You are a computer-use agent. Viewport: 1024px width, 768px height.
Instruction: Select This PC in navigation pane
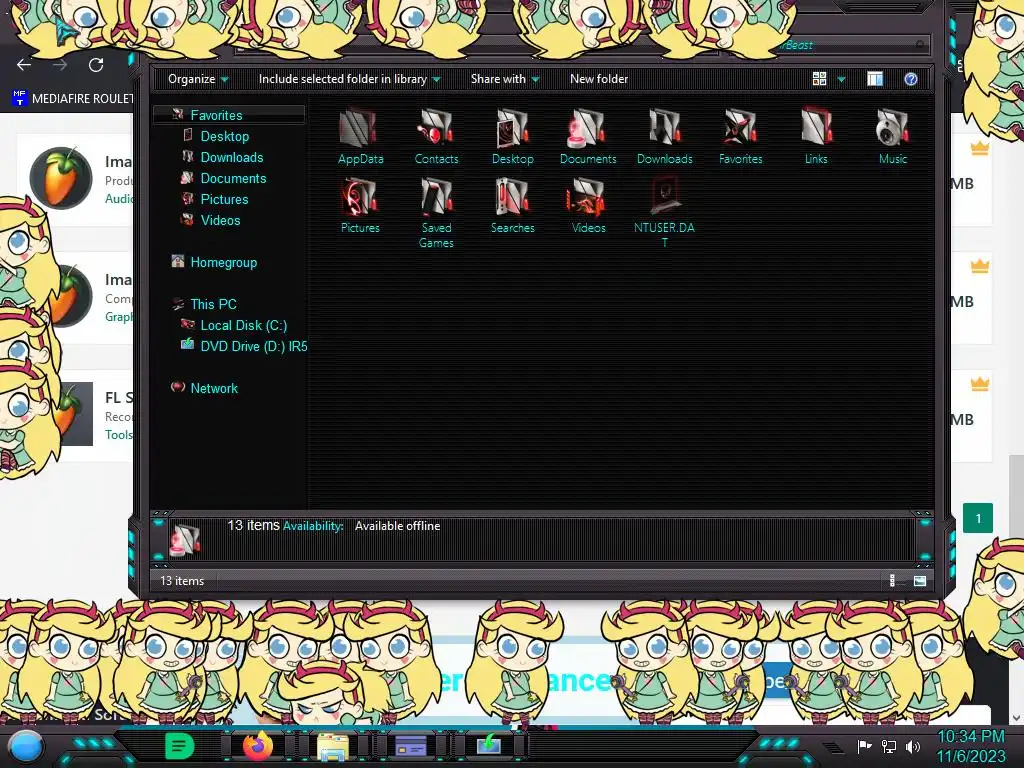tap(213, 304)
